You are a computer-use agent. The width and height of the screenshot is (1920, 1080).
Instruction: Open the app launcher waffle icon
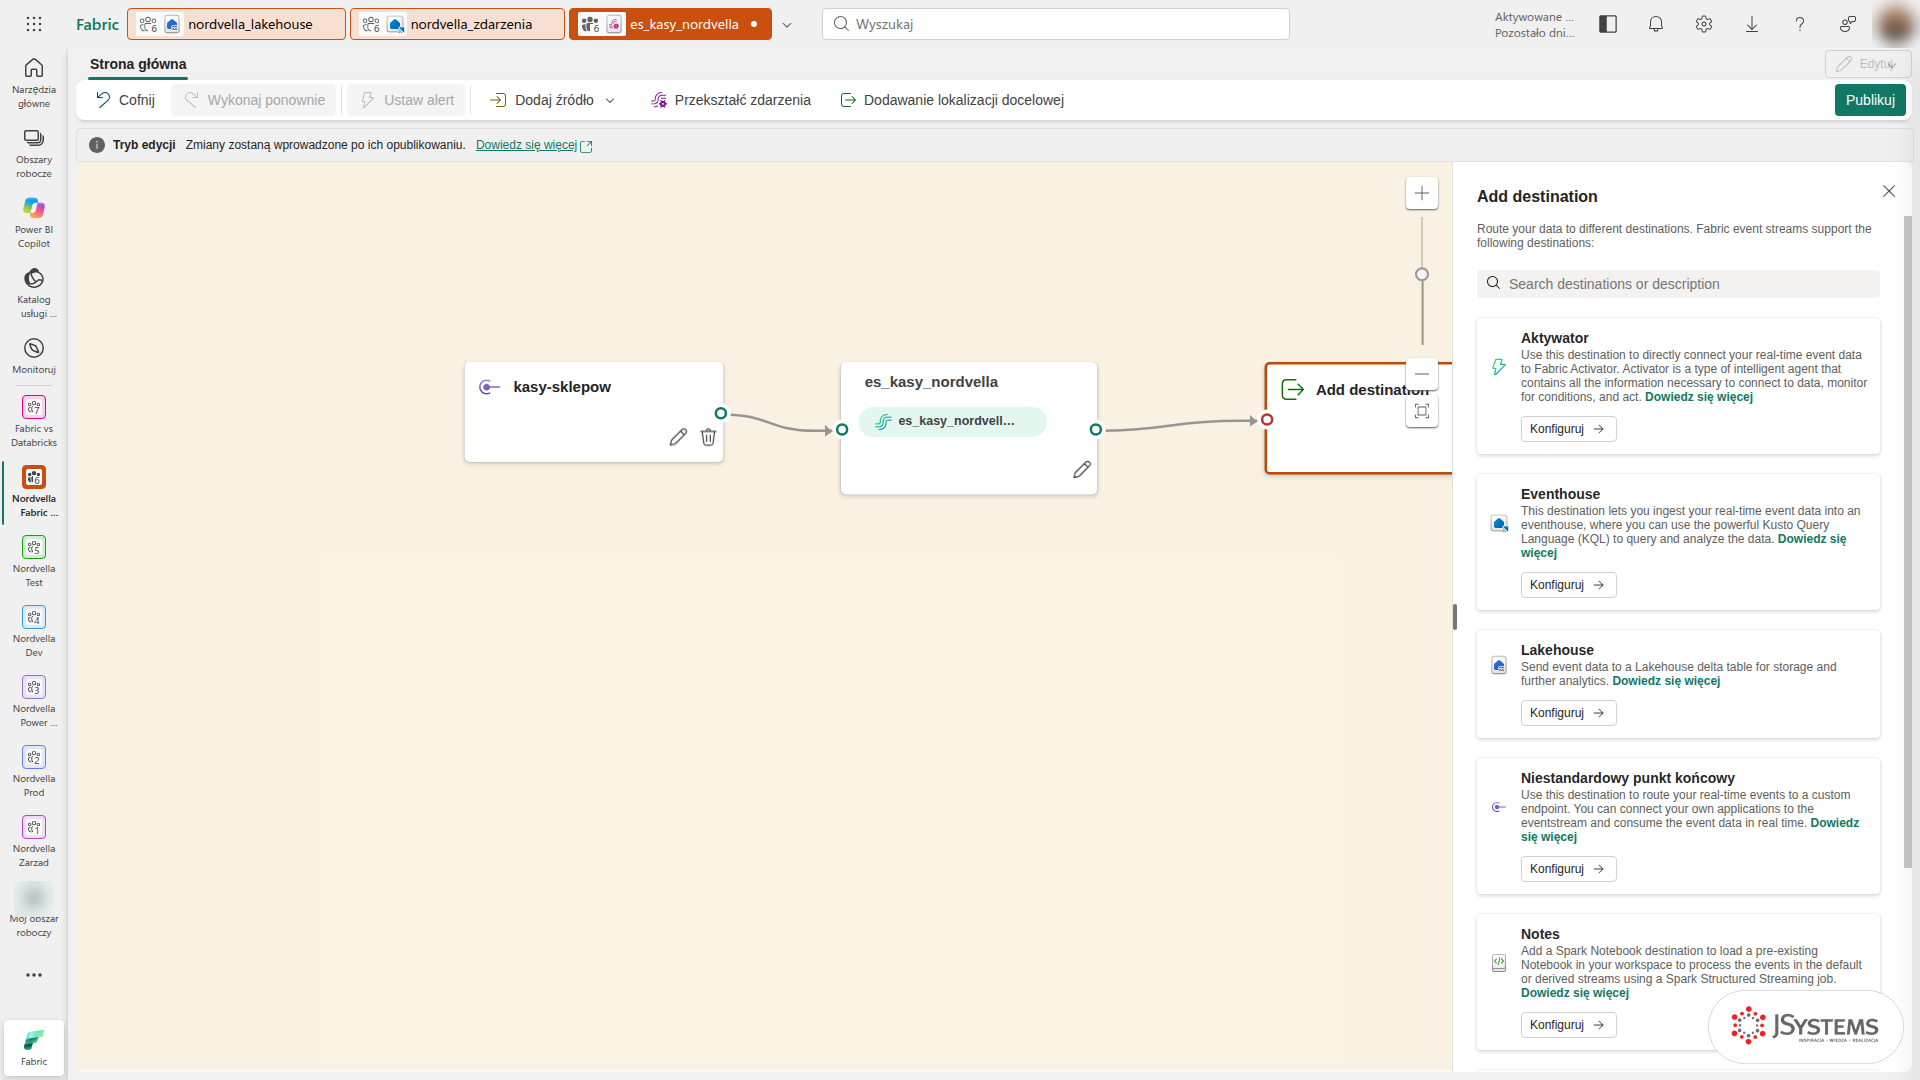coord(34,24)
